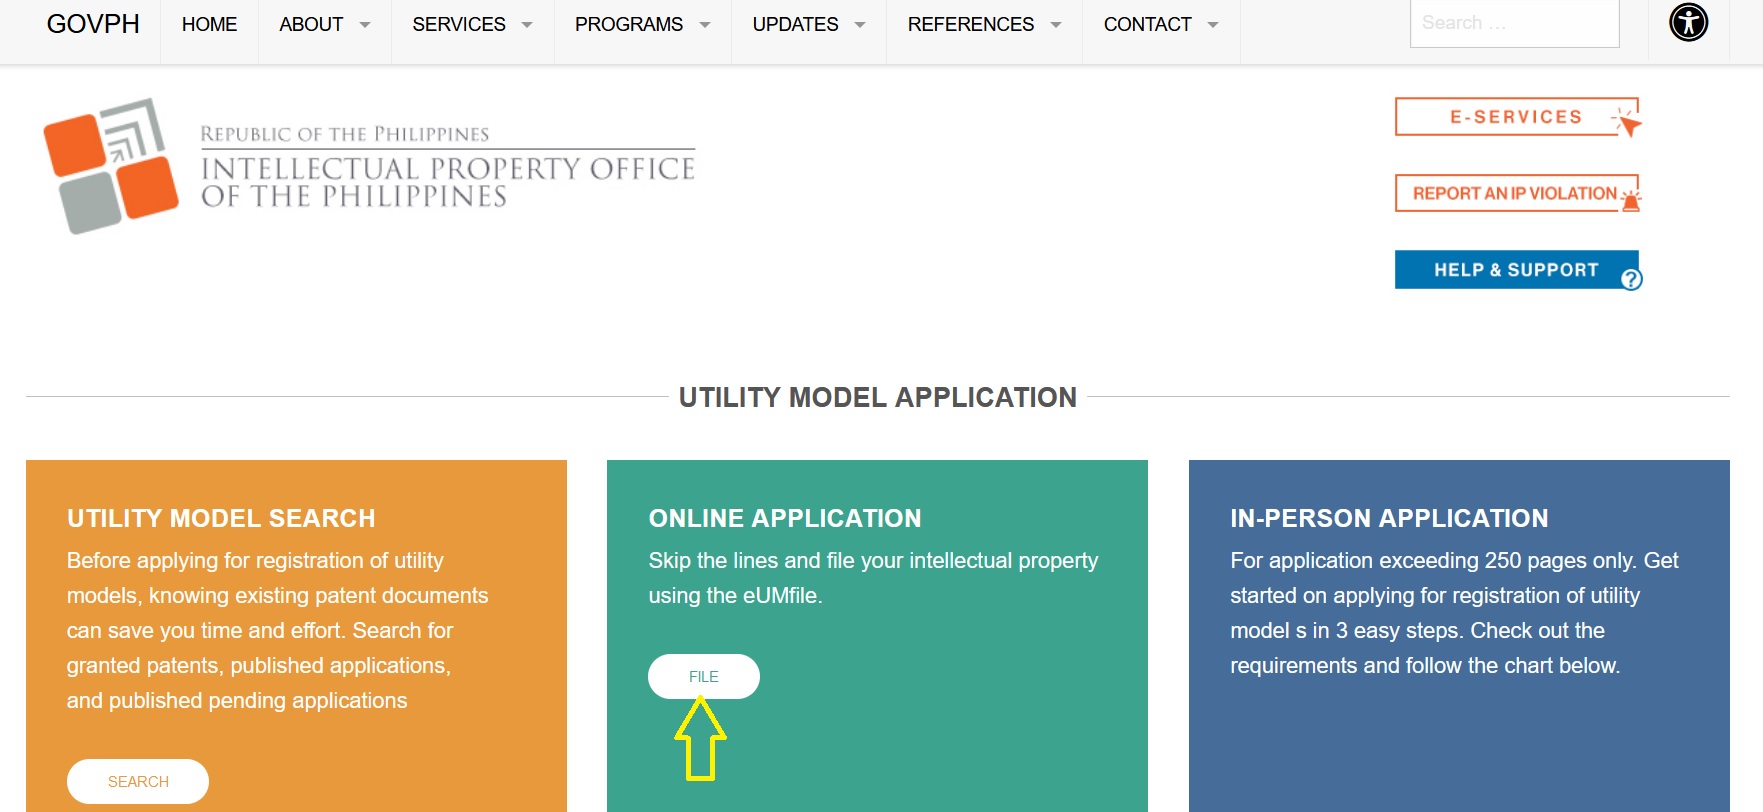Click the Intellectual Property Office title text
1763x812 pixels.
coord(447,181)
